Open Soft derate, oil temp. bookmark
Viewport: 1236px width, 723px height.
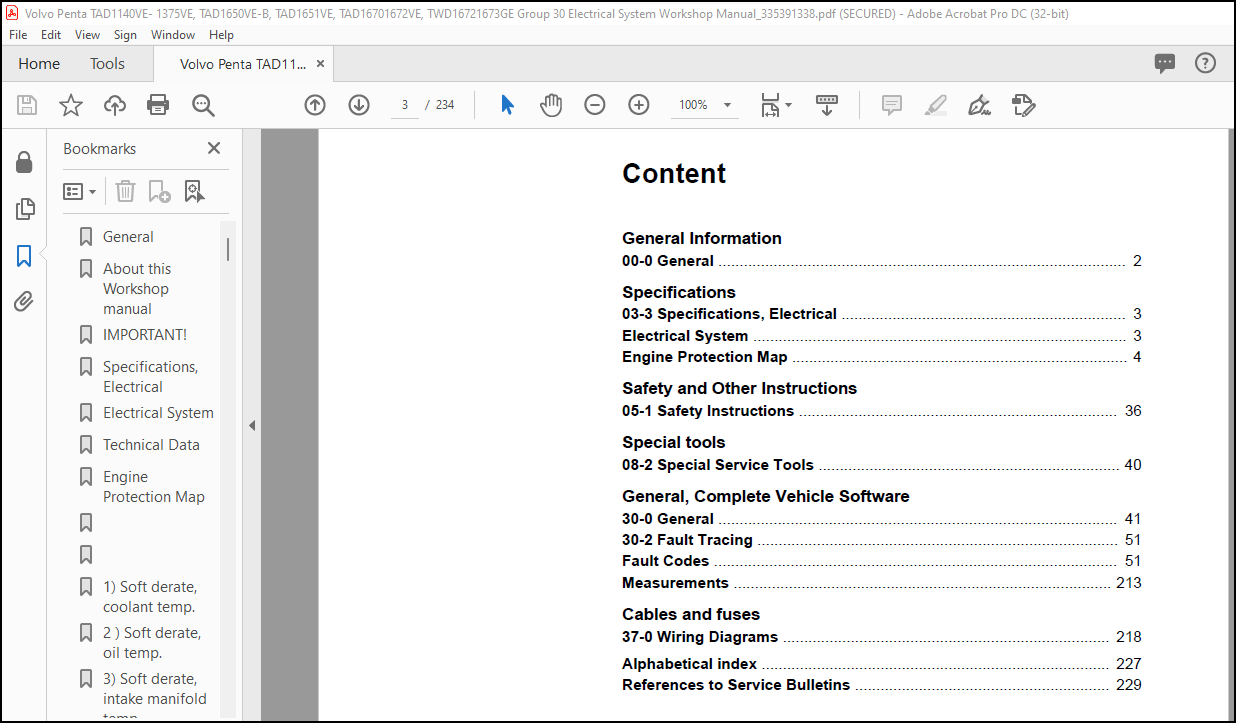152,643
